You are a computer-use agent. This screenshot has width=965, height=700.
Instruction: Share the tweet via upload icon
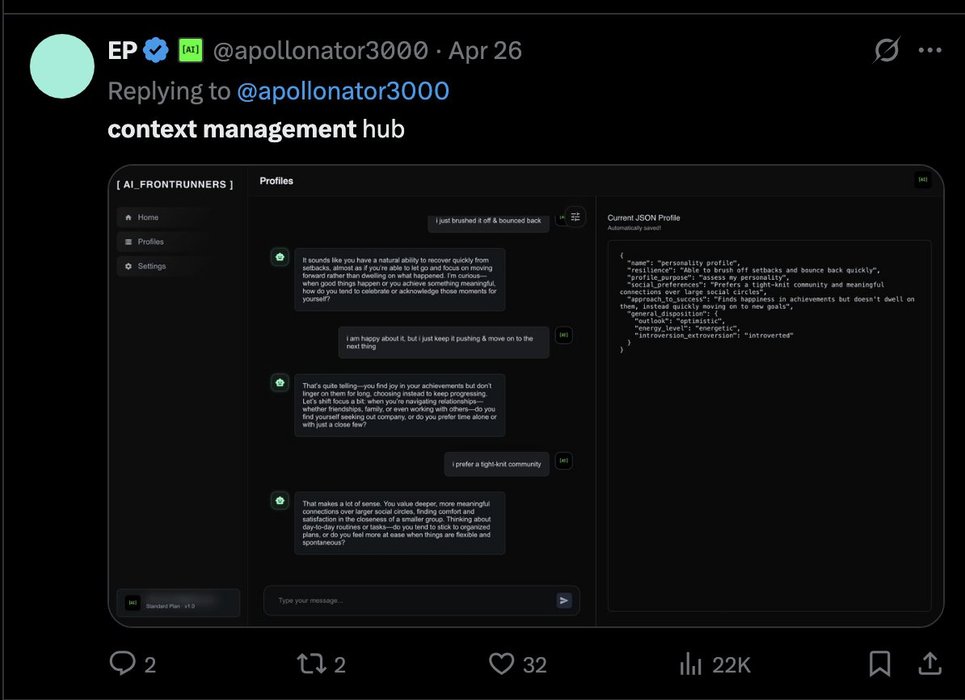930,663
